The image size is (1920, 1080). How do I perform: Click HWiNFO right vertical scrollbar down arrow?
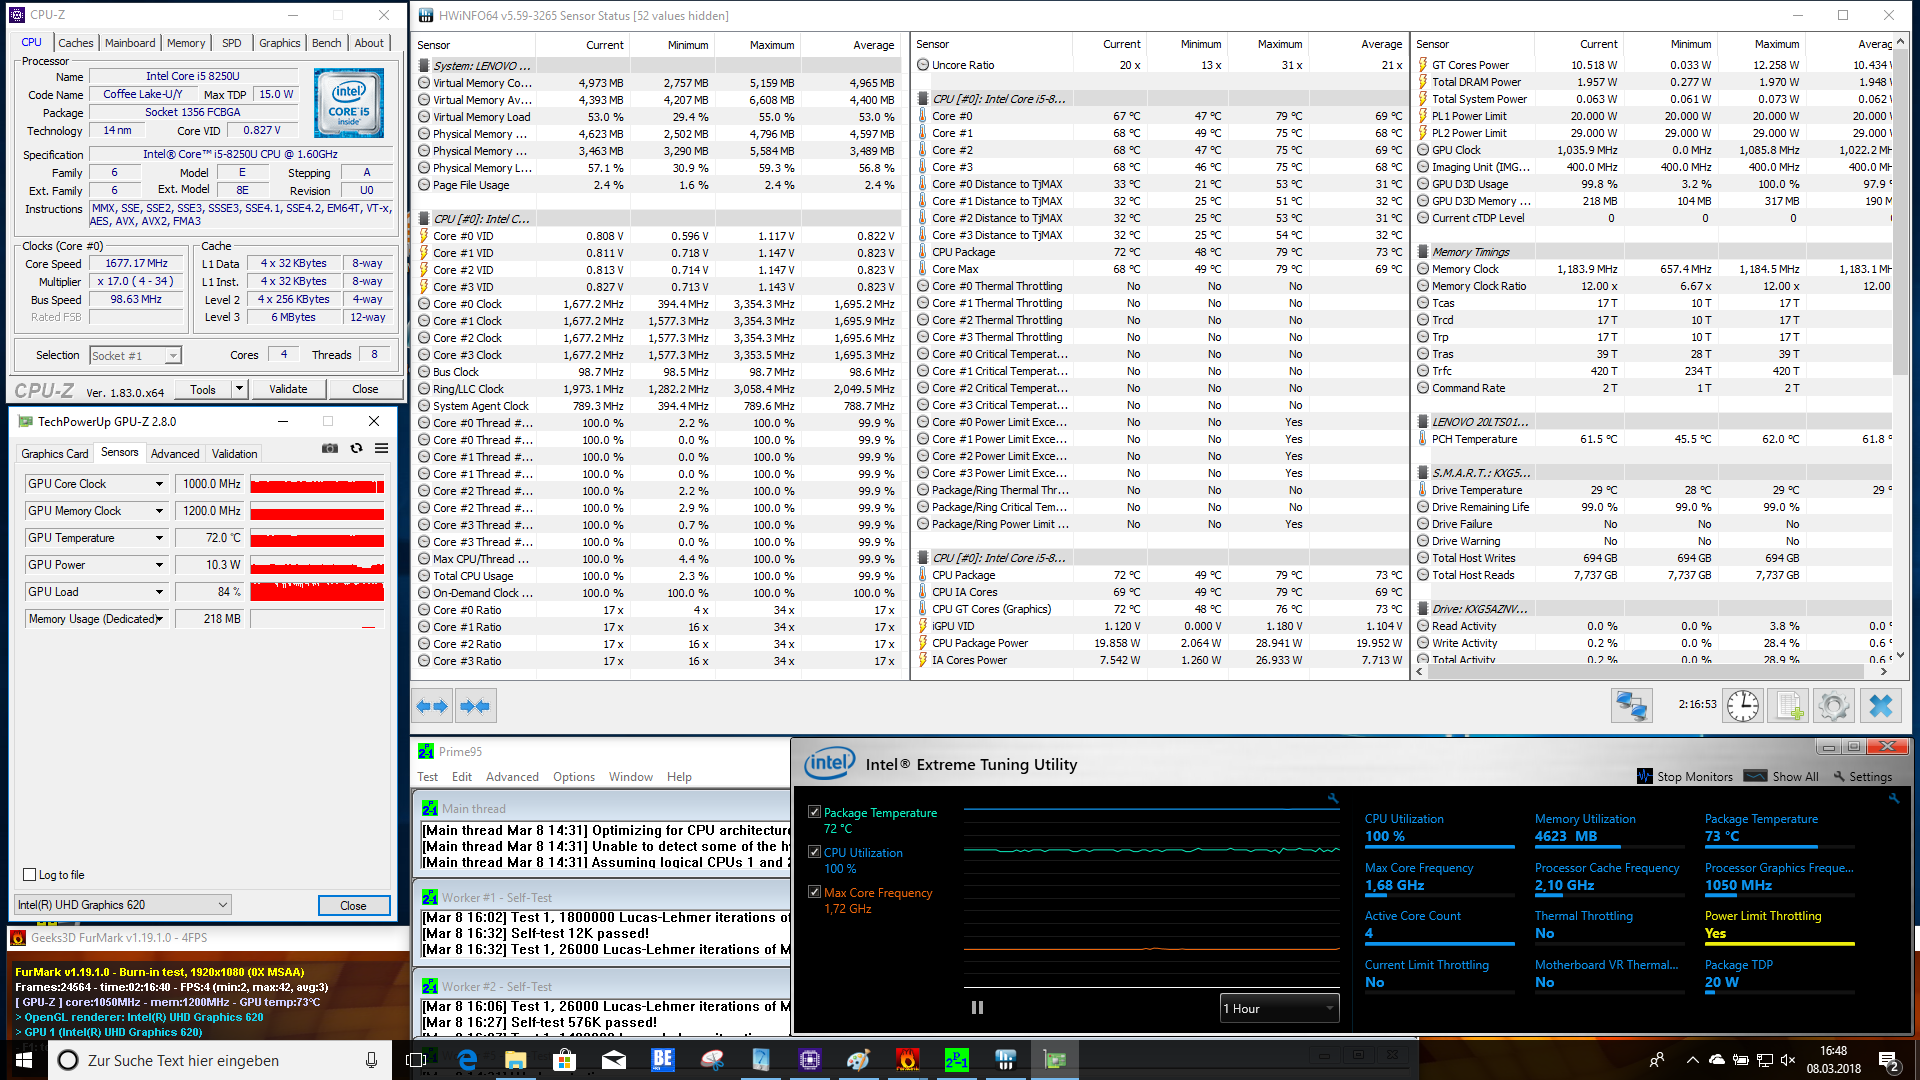point(1900,655)
